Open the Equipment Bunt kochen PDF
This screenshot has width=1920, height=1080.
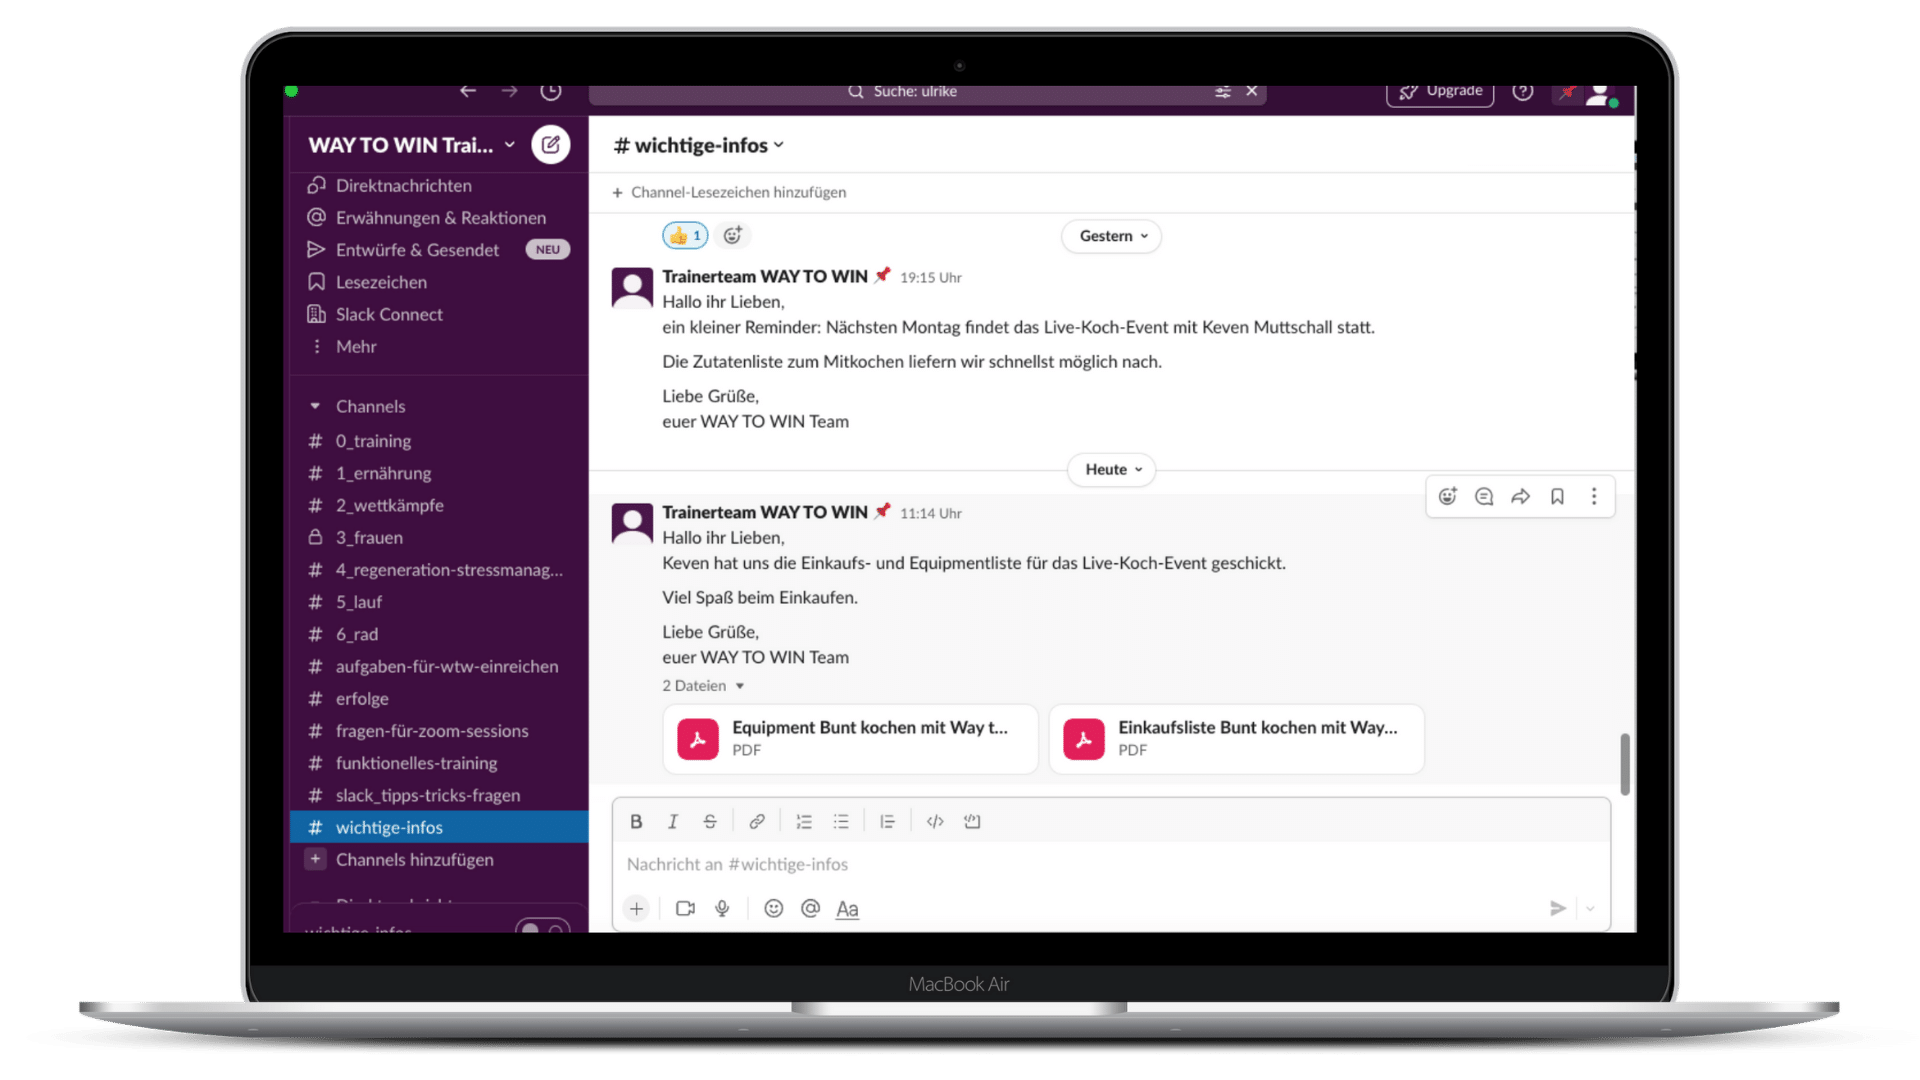850,739
